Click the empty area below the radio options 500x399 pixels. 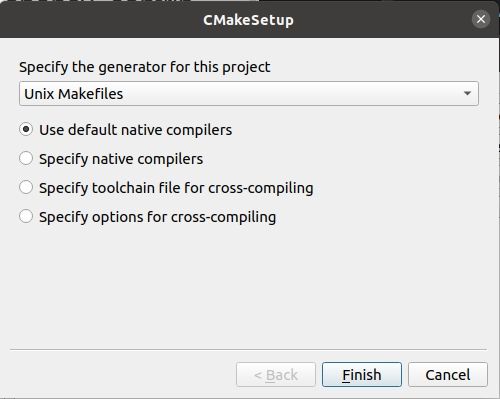[x=248, y=287]
